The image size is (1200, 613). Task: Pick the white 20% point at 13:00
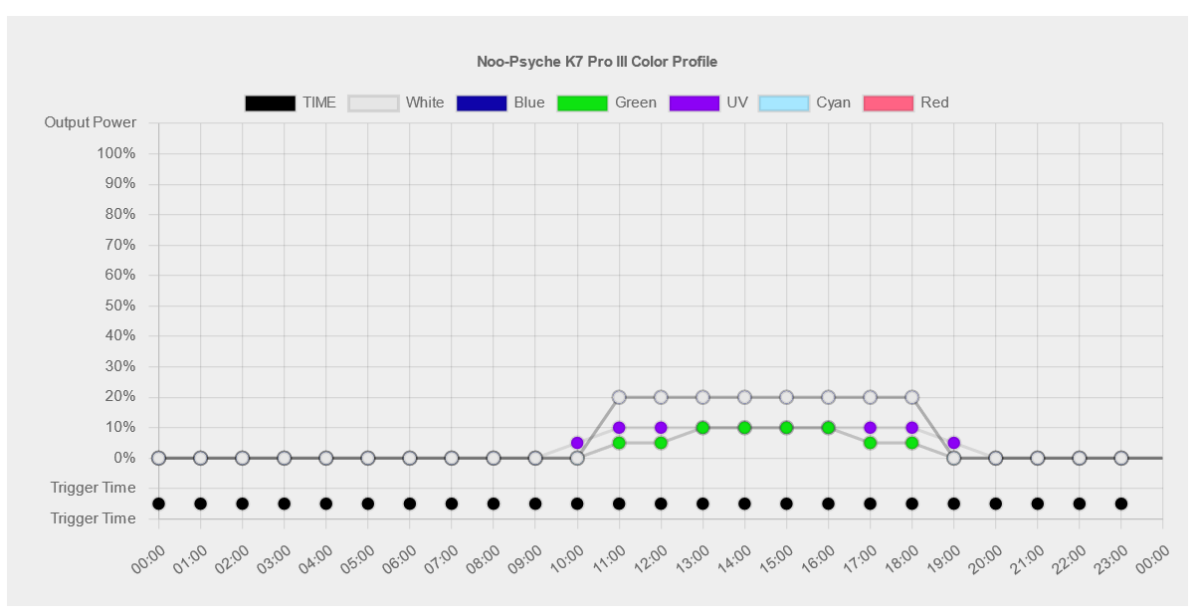(x=703, y=397)
